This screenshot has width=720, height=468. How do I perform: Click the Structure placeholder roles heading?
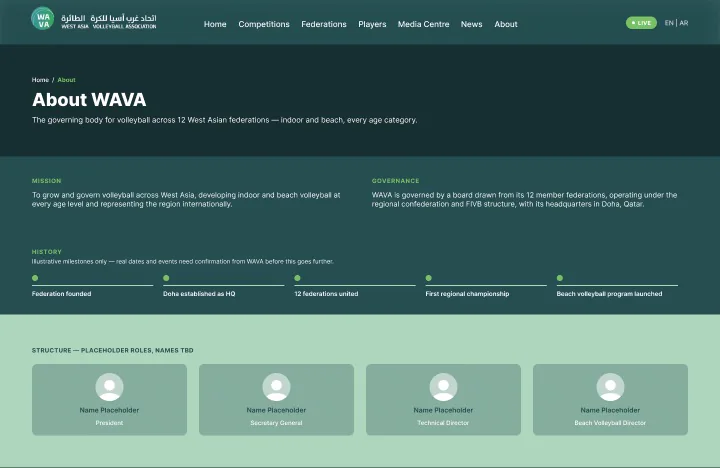112,350
